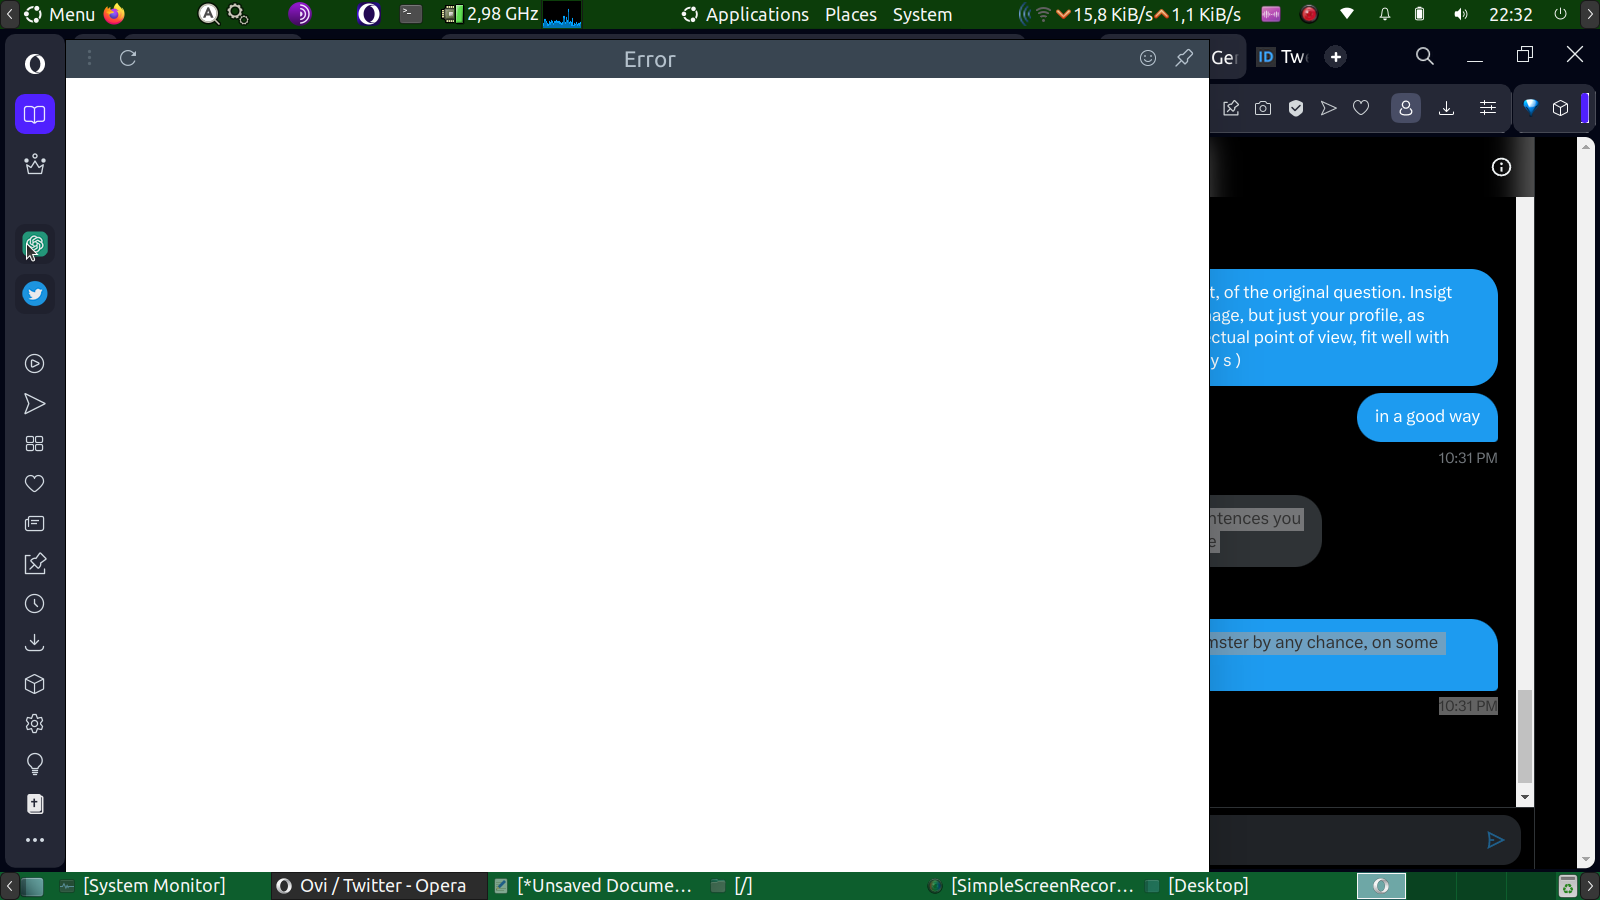
Task: Switch to the 'Ge' browser tab
Action: pos(1224,57)
